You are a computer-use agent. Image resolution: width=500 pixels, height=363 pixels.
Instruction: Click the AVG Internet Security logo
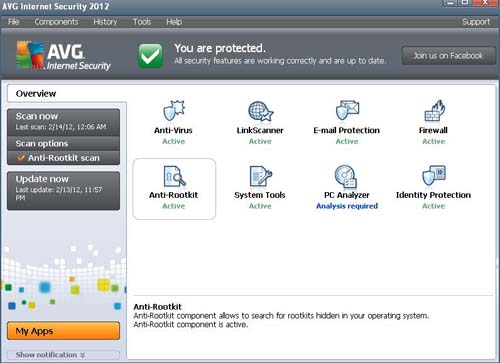click(63, 56)
